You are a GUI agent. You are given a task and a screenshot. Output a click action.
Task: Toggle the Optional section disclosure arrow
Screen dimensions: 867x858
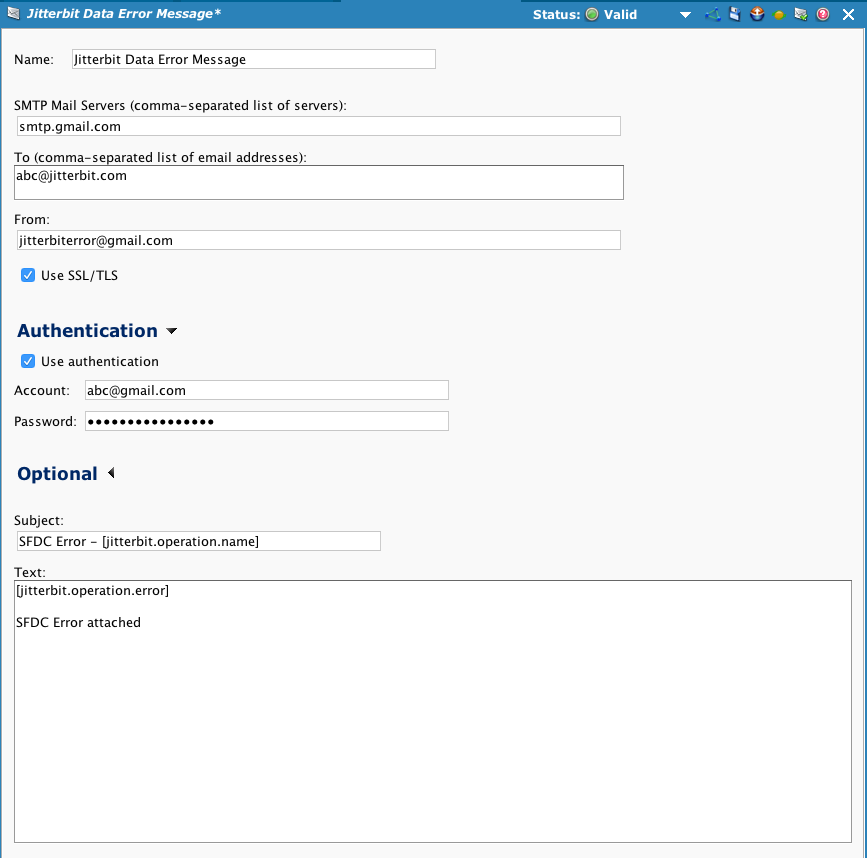pyautogui.click(x=111, y=473)
